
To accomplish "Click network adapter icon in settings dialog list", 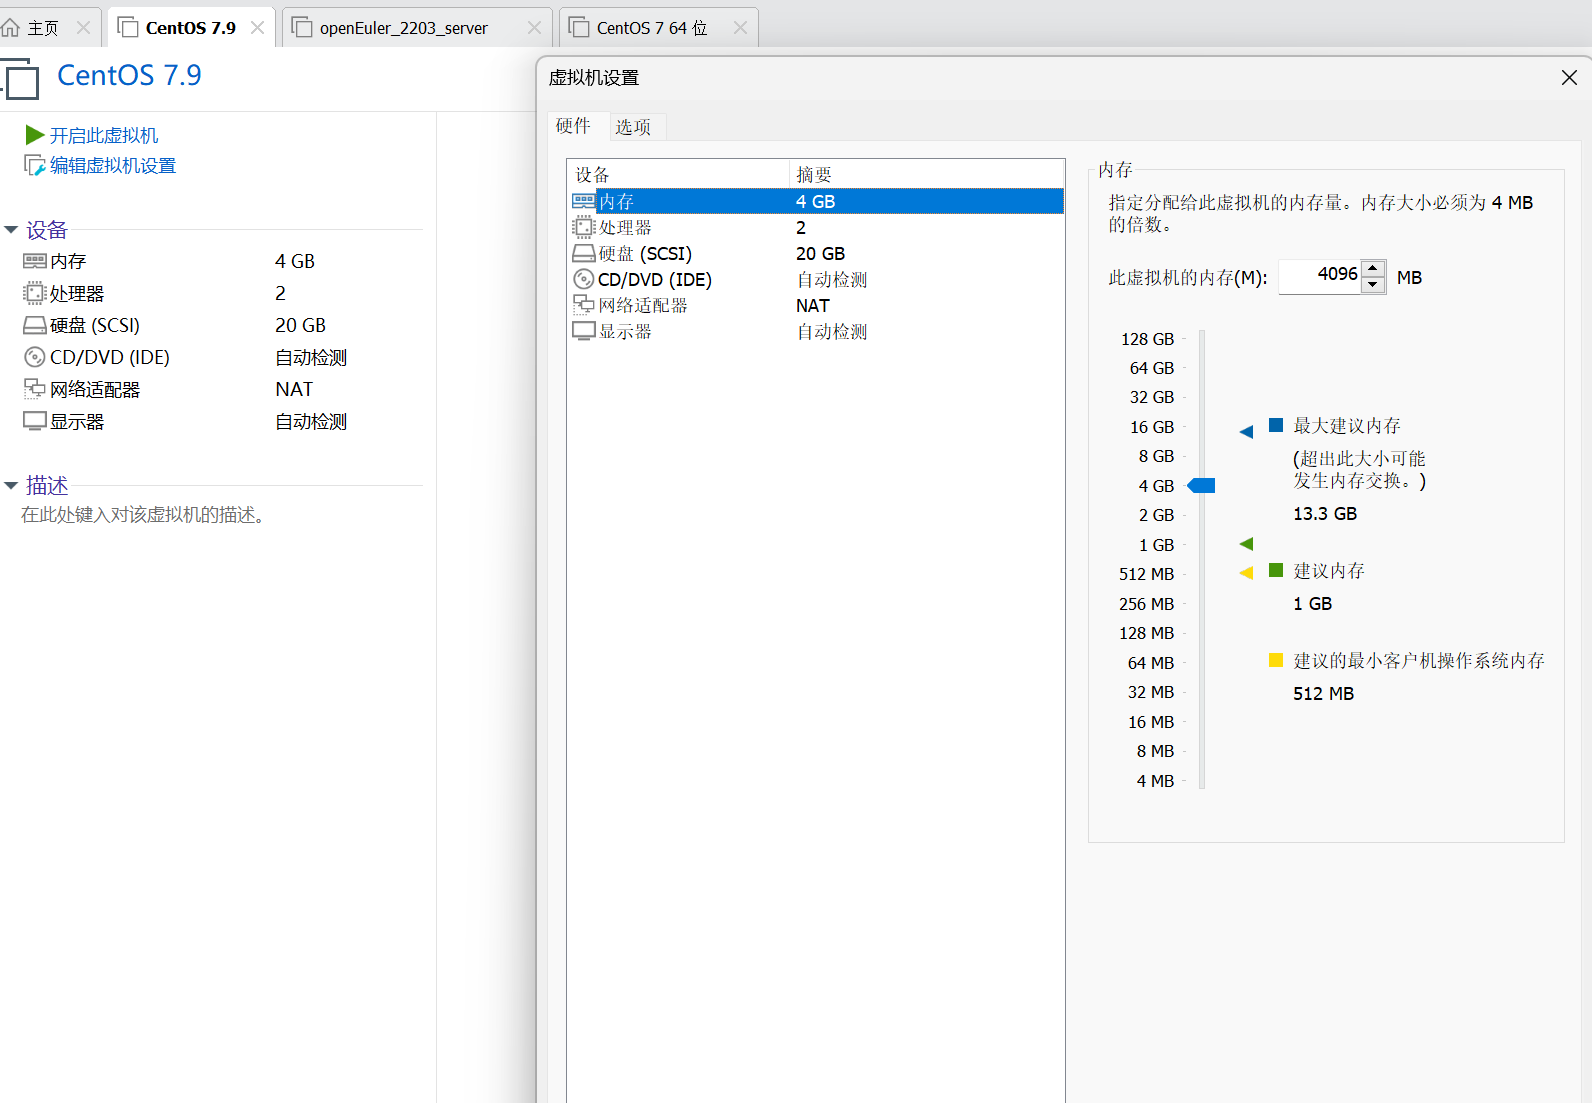I will (x=583, y=304).
